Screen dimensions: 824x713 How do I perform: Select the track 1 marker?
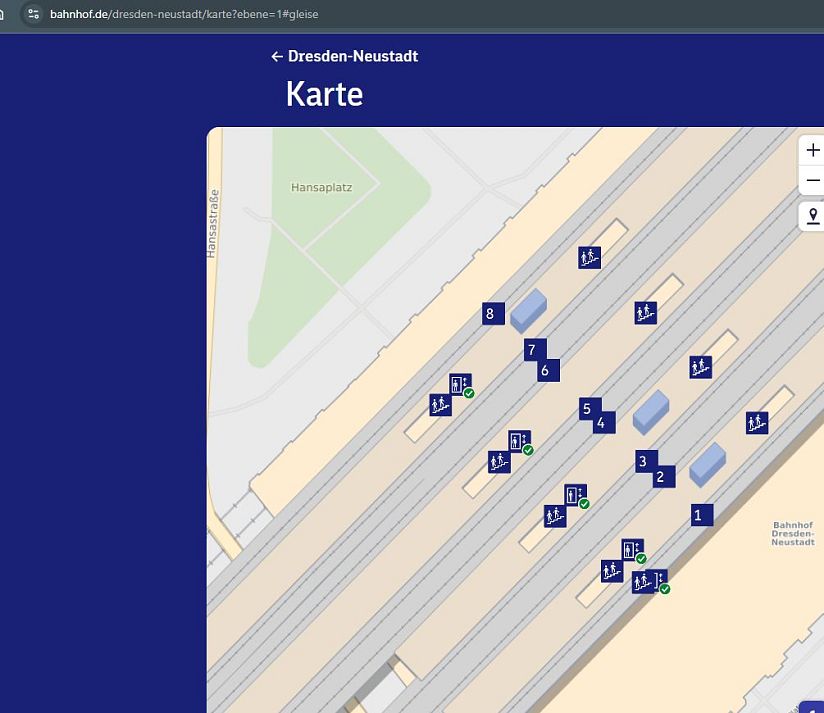point(699,515)
